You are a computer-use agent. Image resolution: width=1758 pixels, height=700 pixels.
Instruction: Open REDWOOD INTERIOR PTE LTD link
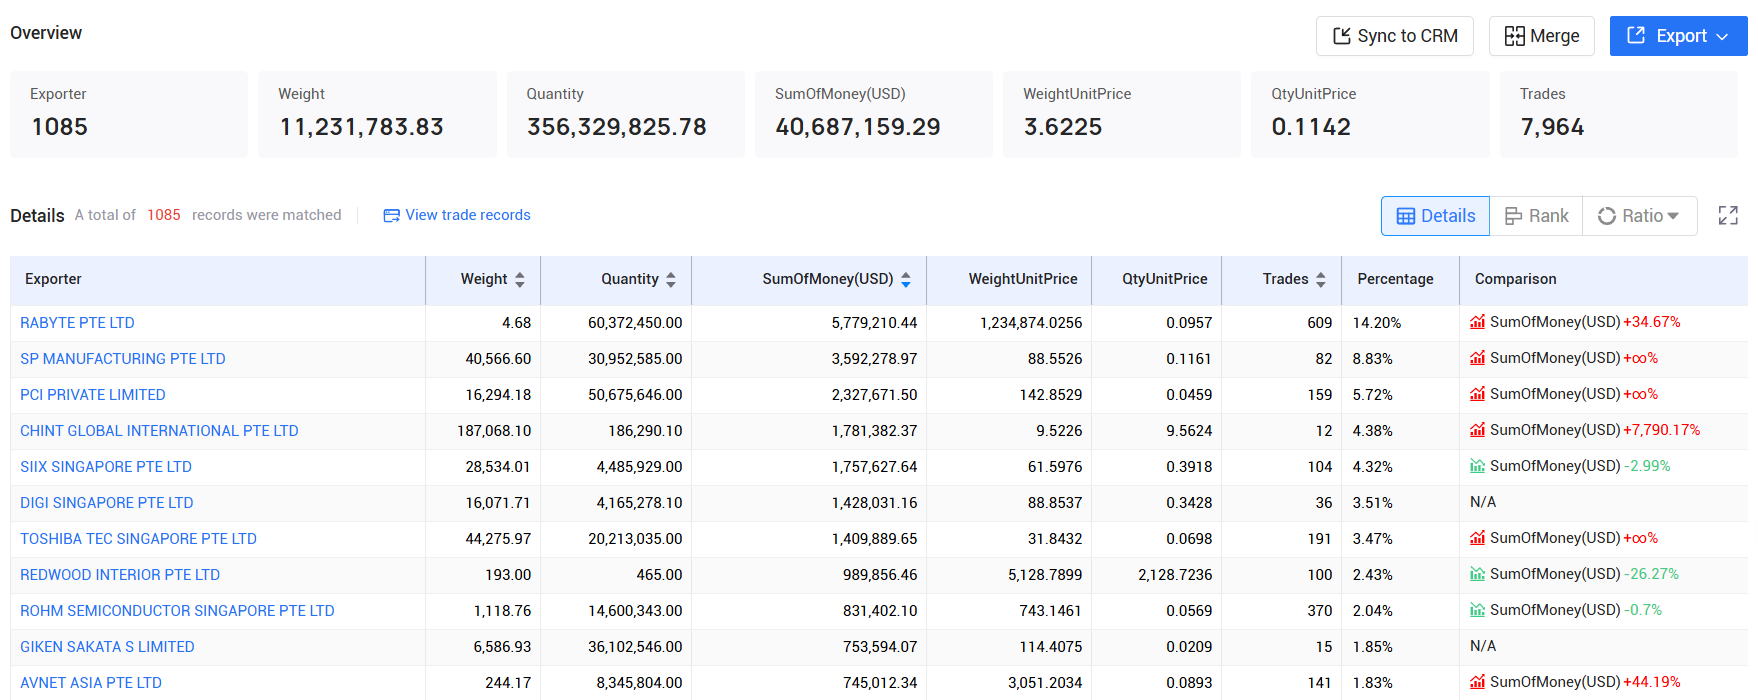coord(120,575)
